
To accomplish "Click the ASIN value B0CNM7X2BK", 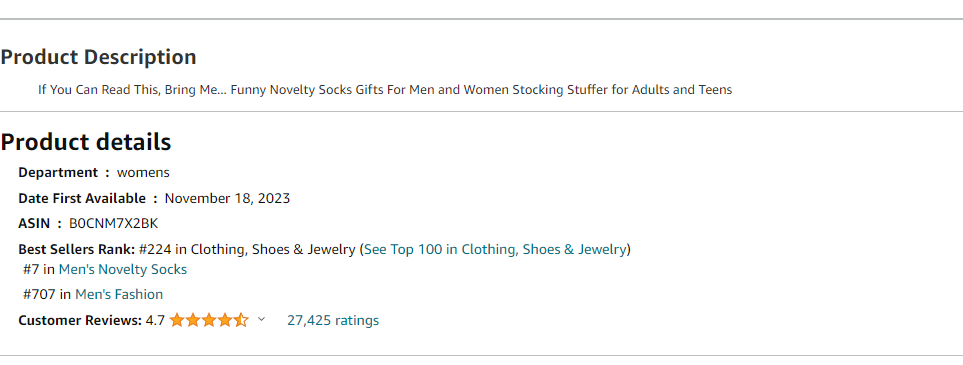I will pos(114,223).
